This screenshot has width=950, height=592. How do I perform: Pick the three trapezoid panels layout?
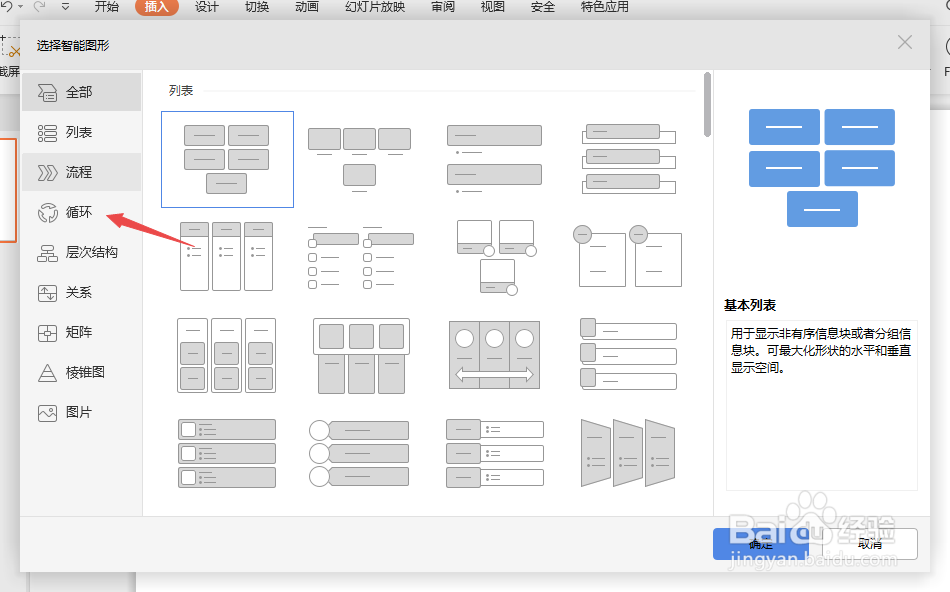pos(628,453)
